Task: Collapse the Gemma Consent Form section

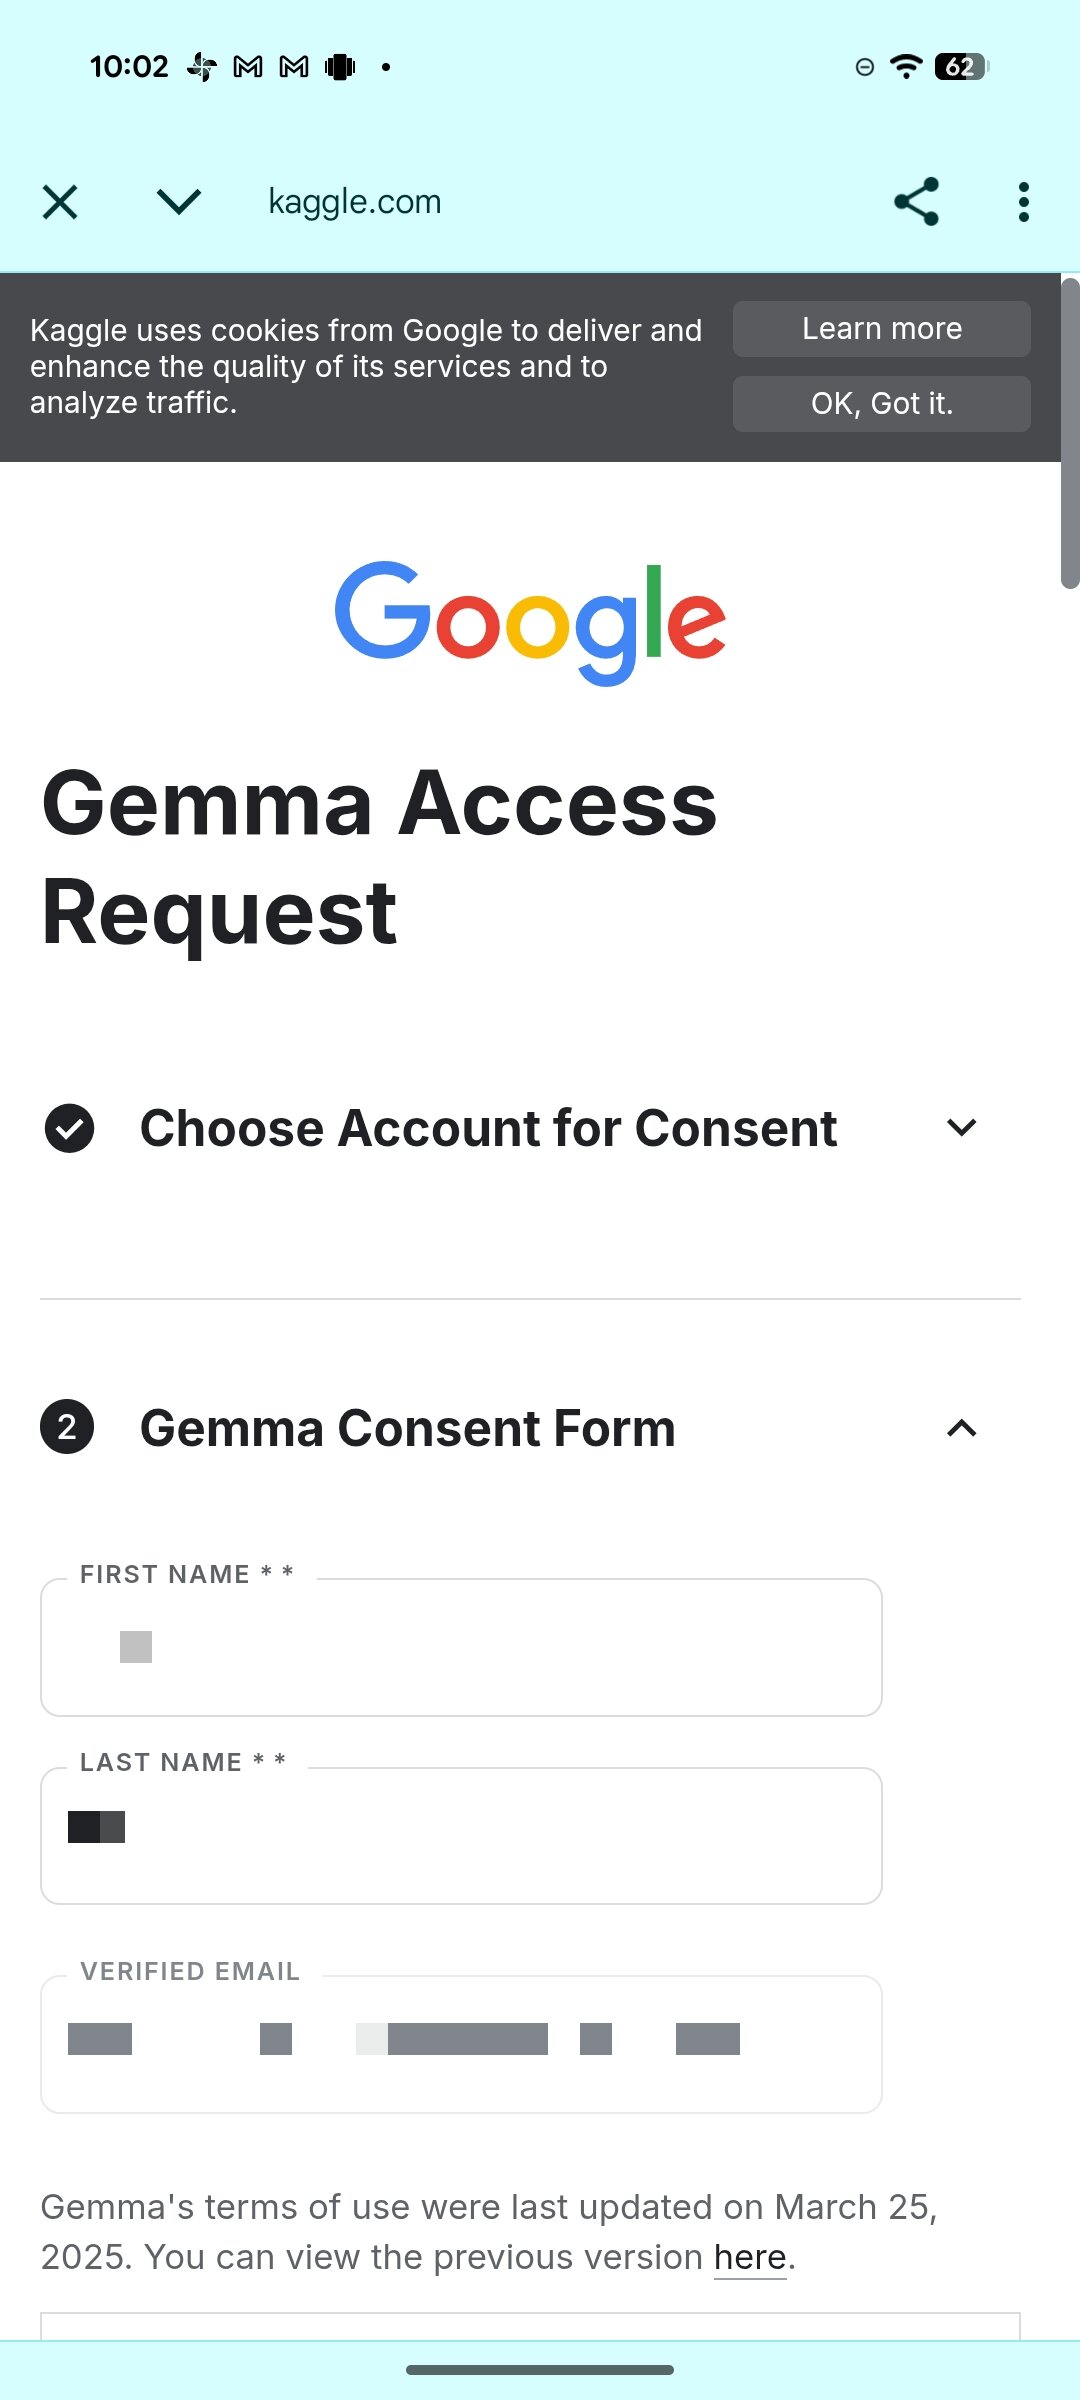Action: [x=961, y=1428]
